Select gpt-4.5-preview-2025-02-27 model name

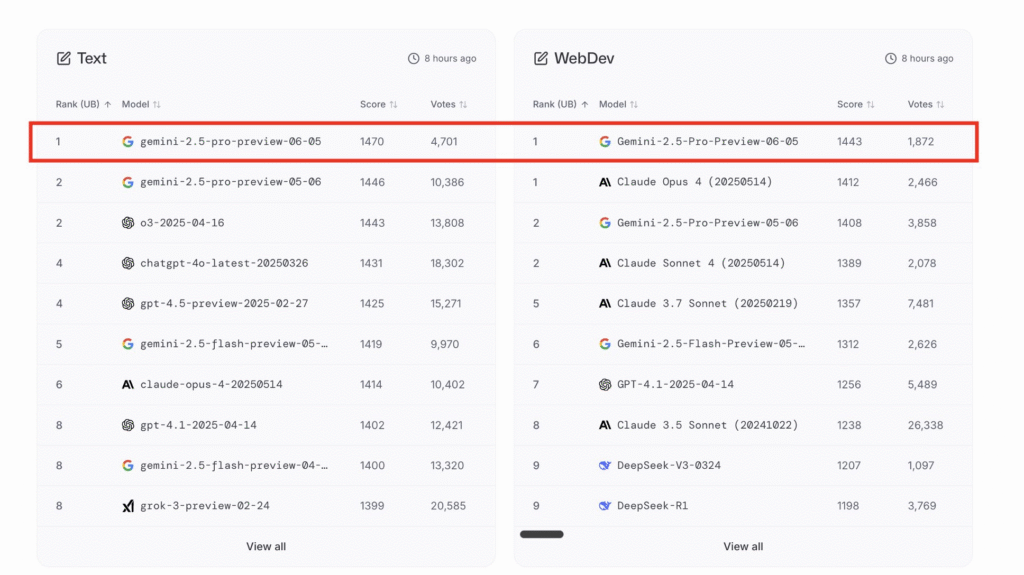click(x=224, y=303)
